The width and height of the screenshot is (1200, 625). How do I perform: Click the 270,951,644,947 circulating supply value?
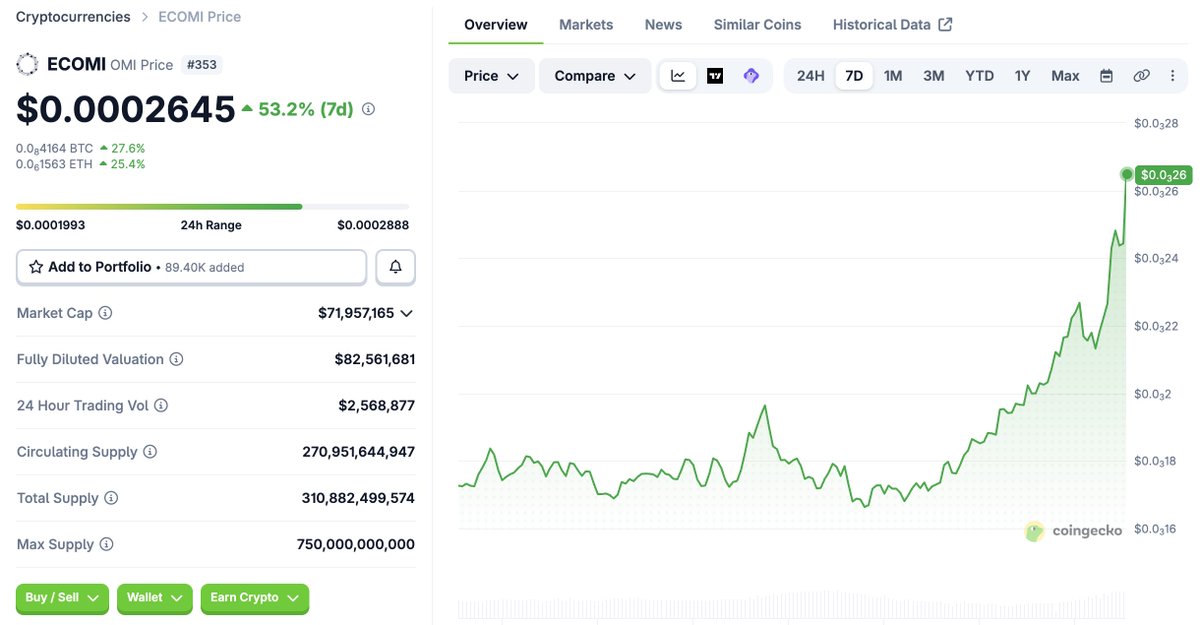point(358,452)
